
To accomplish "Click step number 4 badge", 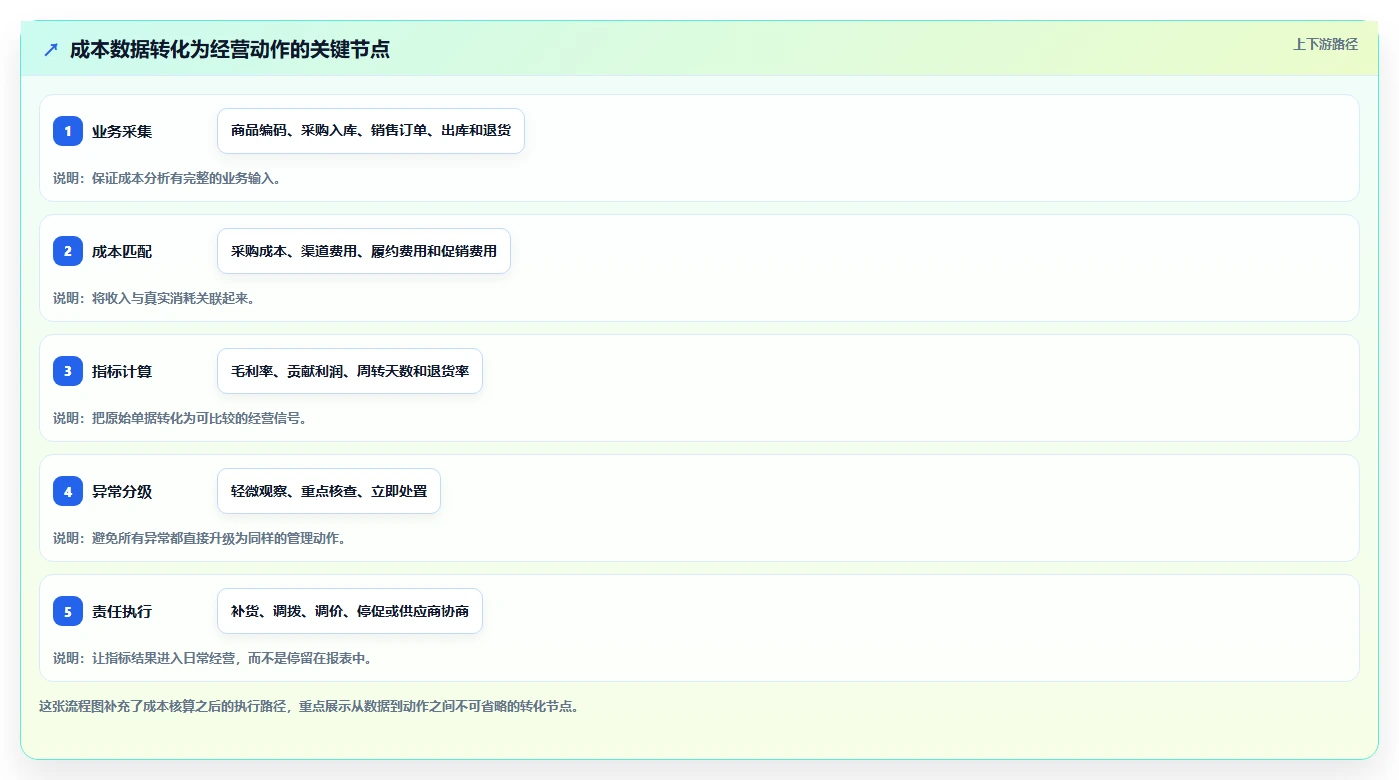I will (68, 491).
